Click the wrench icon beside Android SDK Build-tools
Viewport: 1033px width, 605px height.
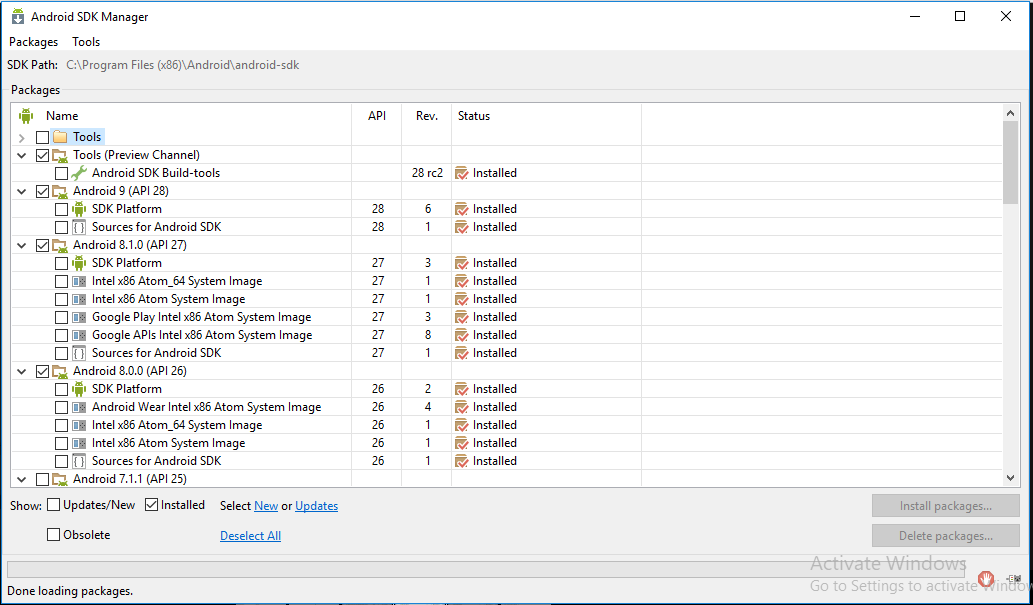79,173
